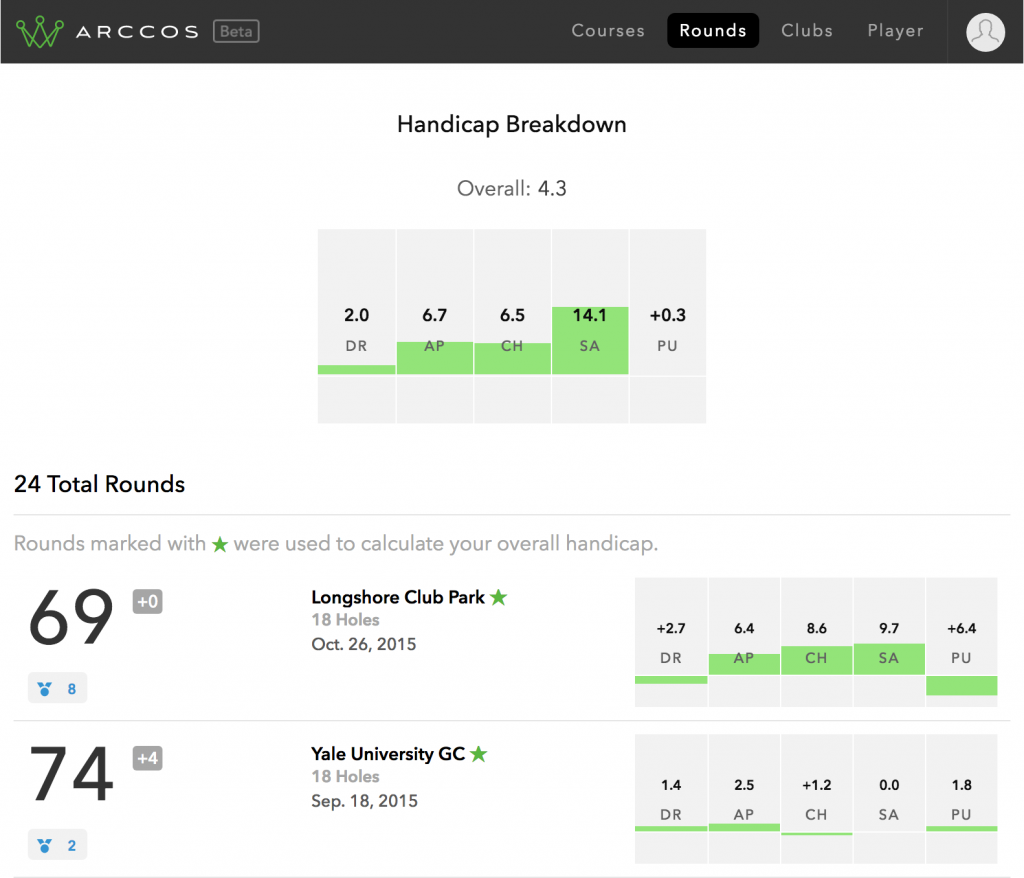Select the Rounds tab

click(x=712, y=31)
